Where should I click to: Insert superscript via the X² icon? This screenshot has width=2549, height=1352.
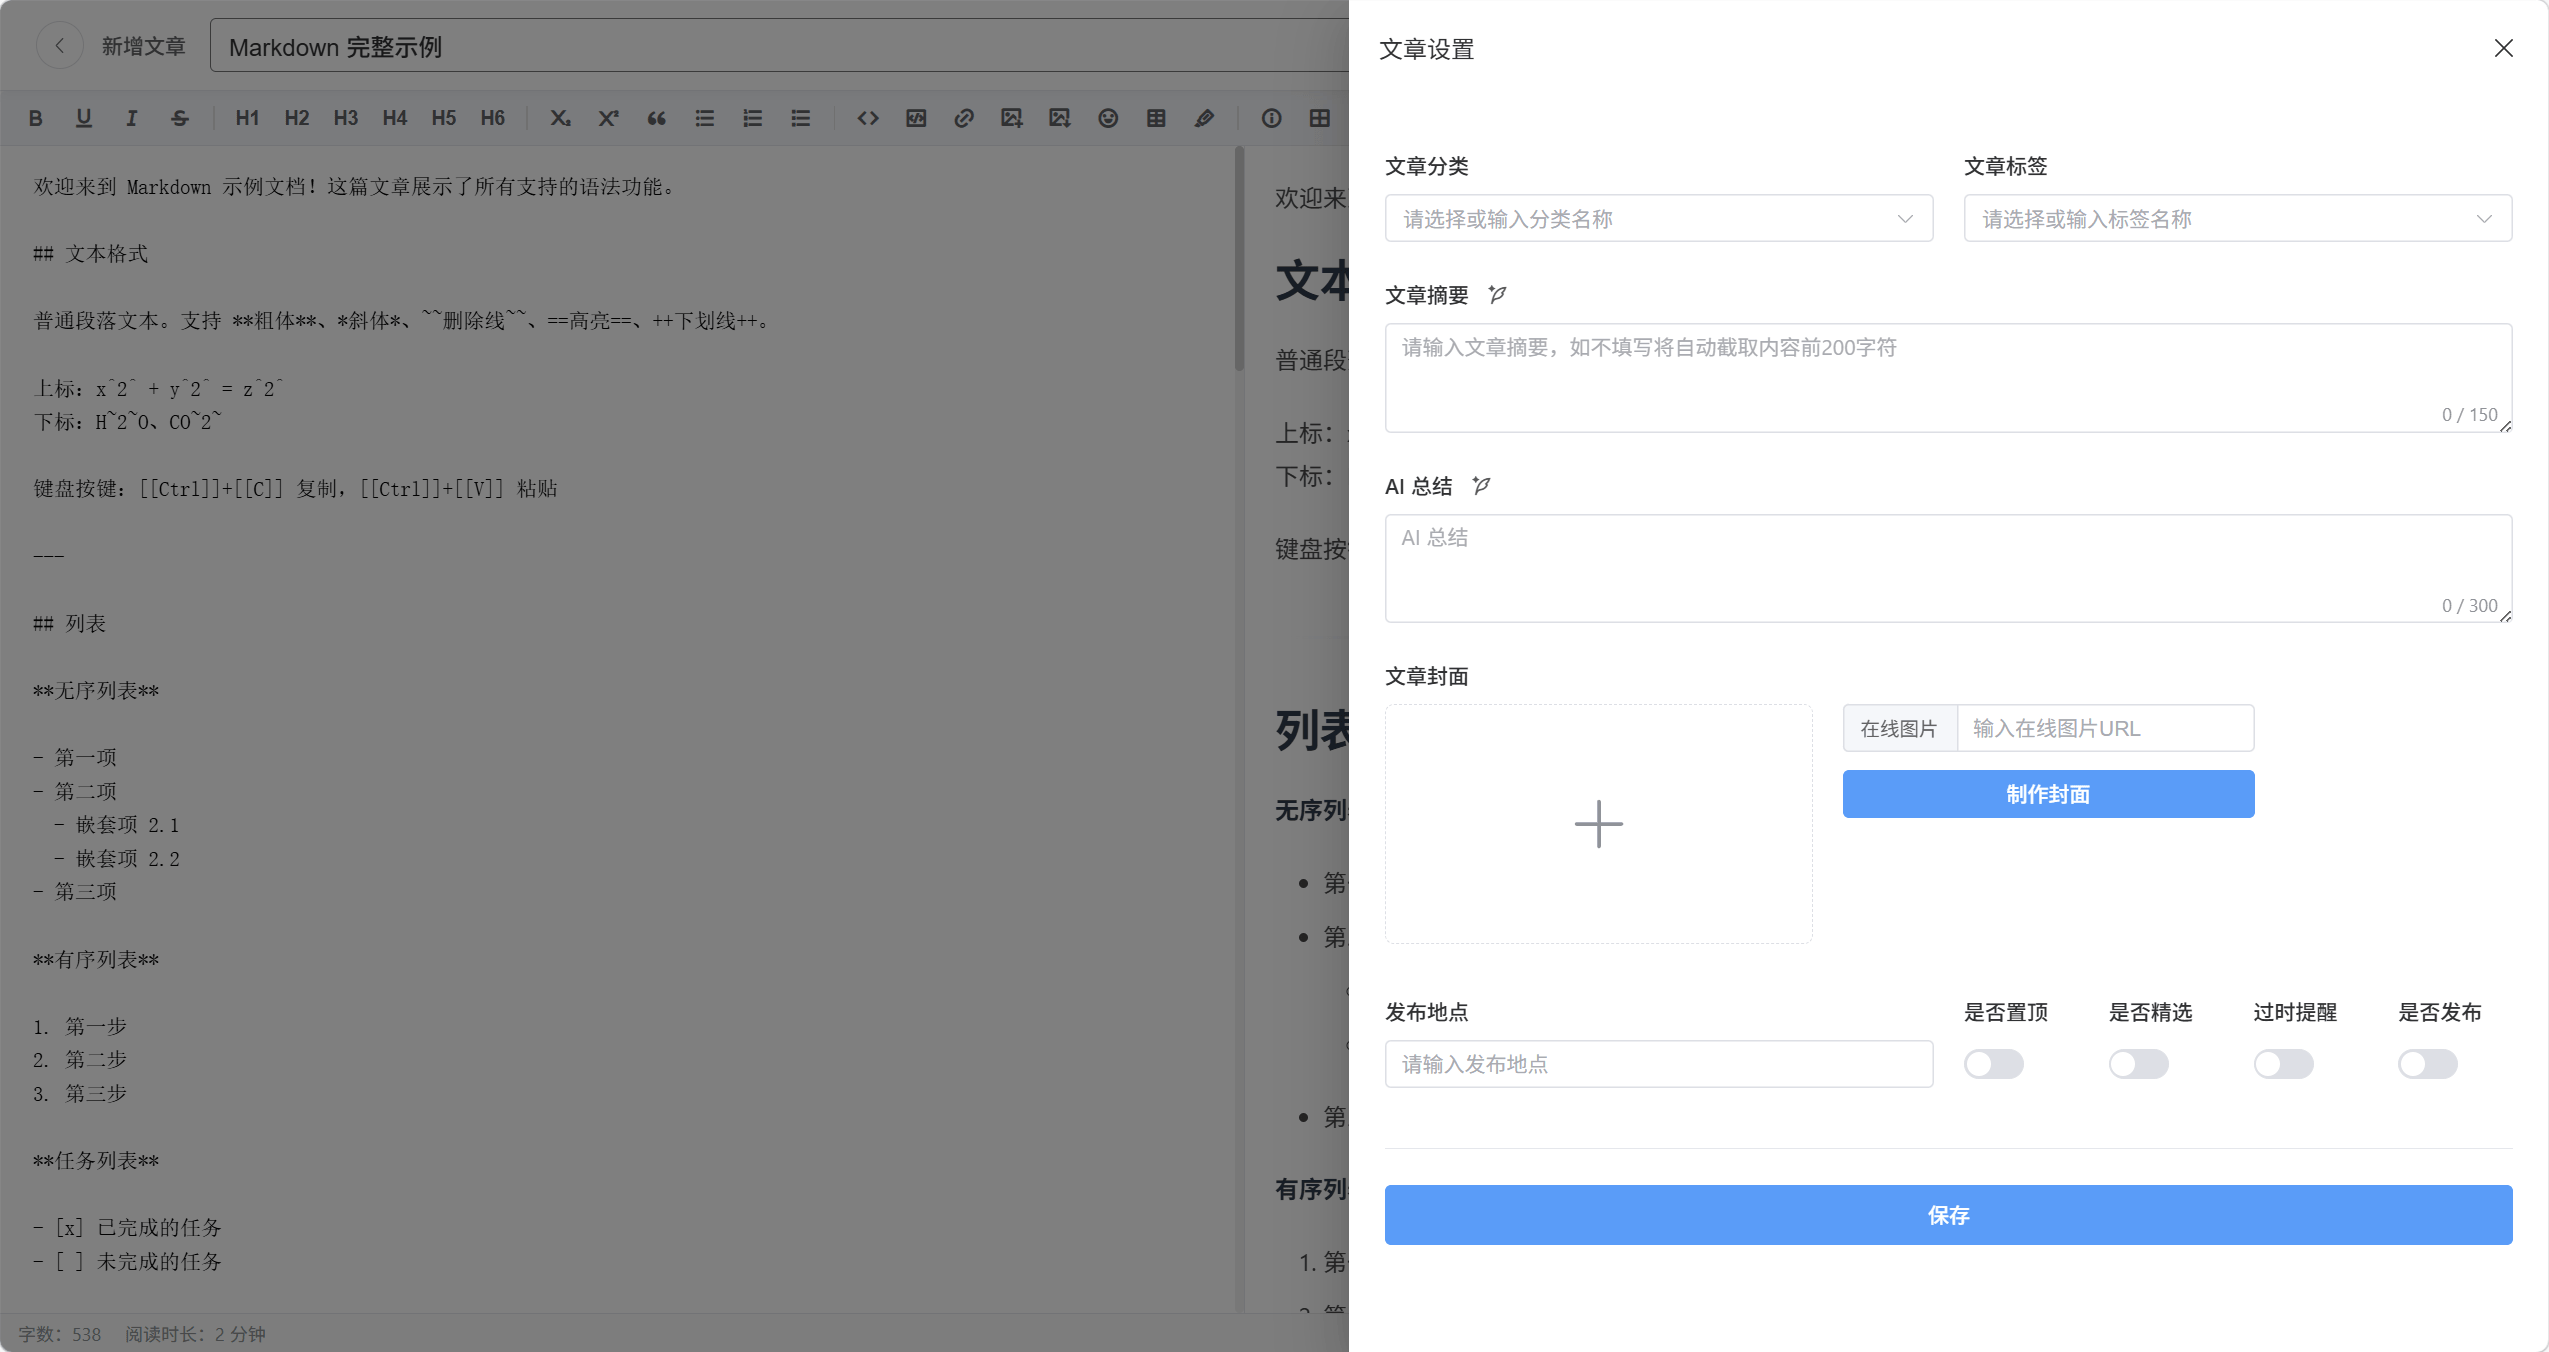pos(608,118)
